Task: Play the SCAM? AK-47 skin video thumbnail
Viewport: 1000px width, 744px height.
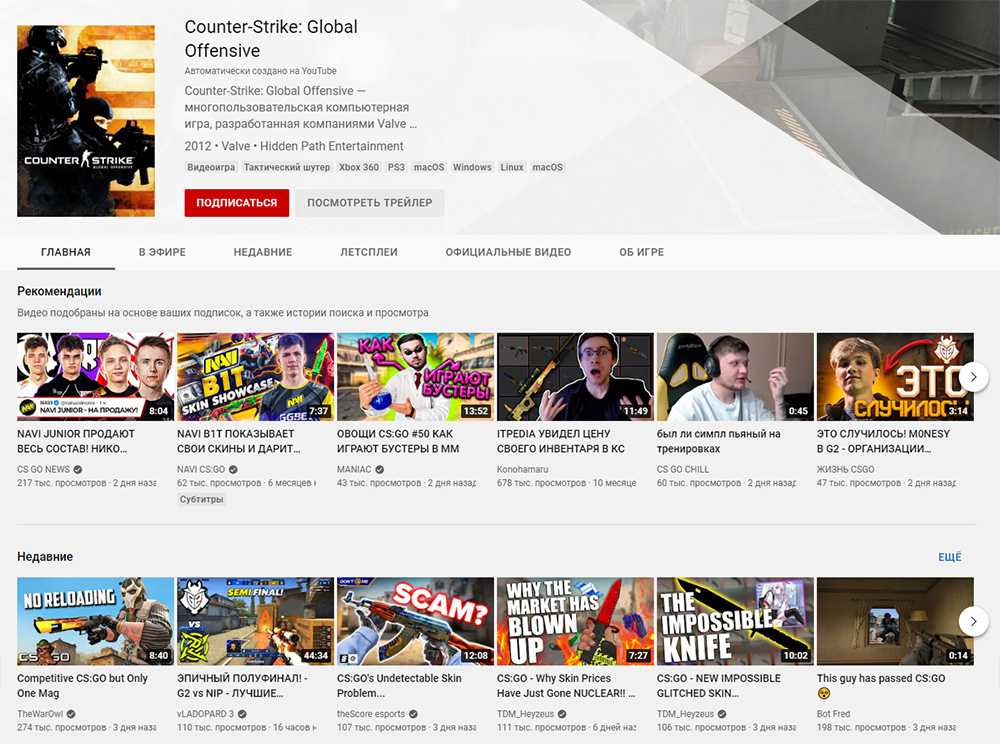Action: click(415, 621)
